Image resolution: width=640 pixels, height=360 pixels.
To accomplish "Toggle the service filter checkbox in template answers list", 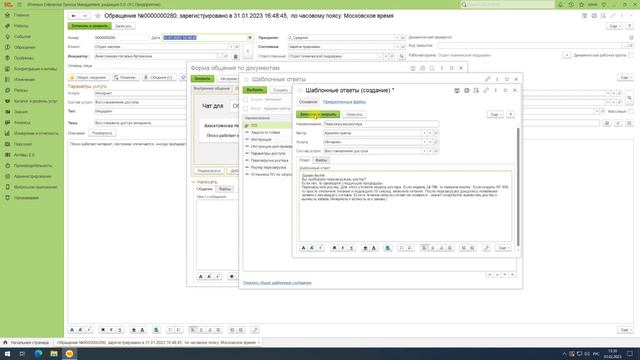I will pyautogui.click(x=246, y=99).
